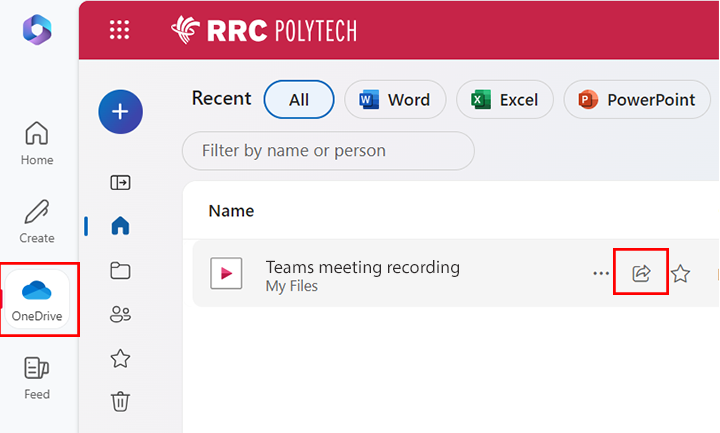The height and width of the screenshot is (433, 720).
Task: Open the Shared people view
Action: click(x=120, y=315)
